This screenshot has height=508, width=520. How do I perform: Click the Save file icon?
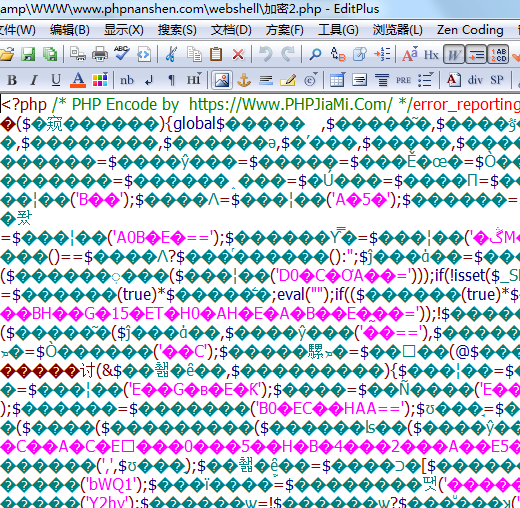(28, 54)
